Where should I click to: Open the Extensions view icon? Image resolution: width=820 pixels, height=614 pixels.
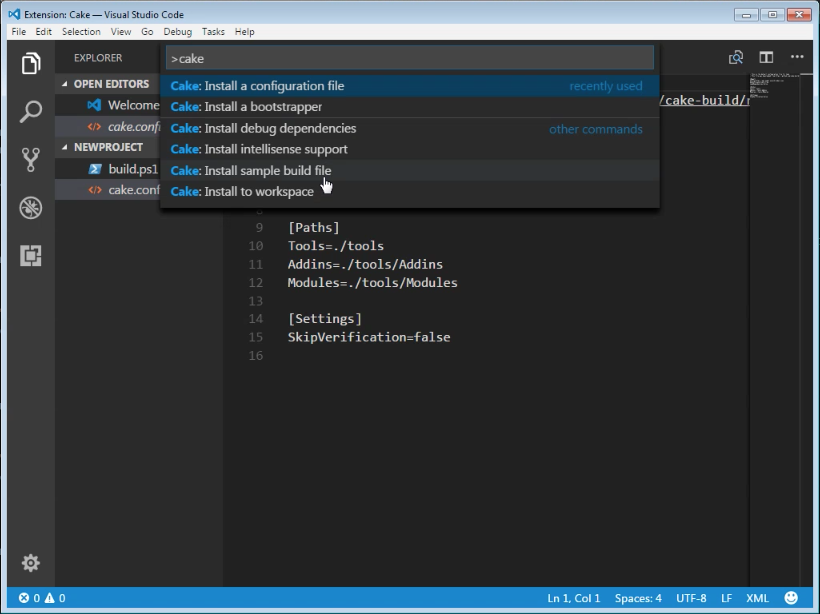(31, 256)
